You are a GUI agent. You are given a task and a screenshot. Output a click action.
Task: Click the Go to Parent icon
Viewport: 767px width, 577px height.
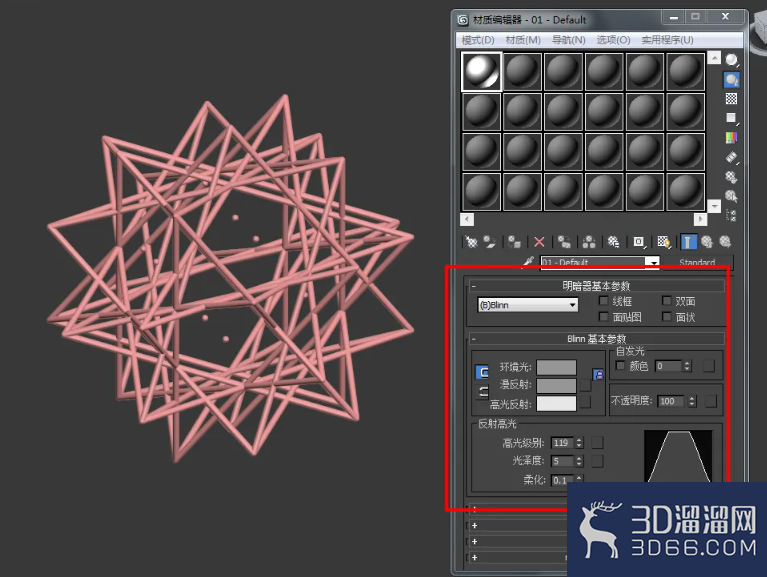click(706, 242)
